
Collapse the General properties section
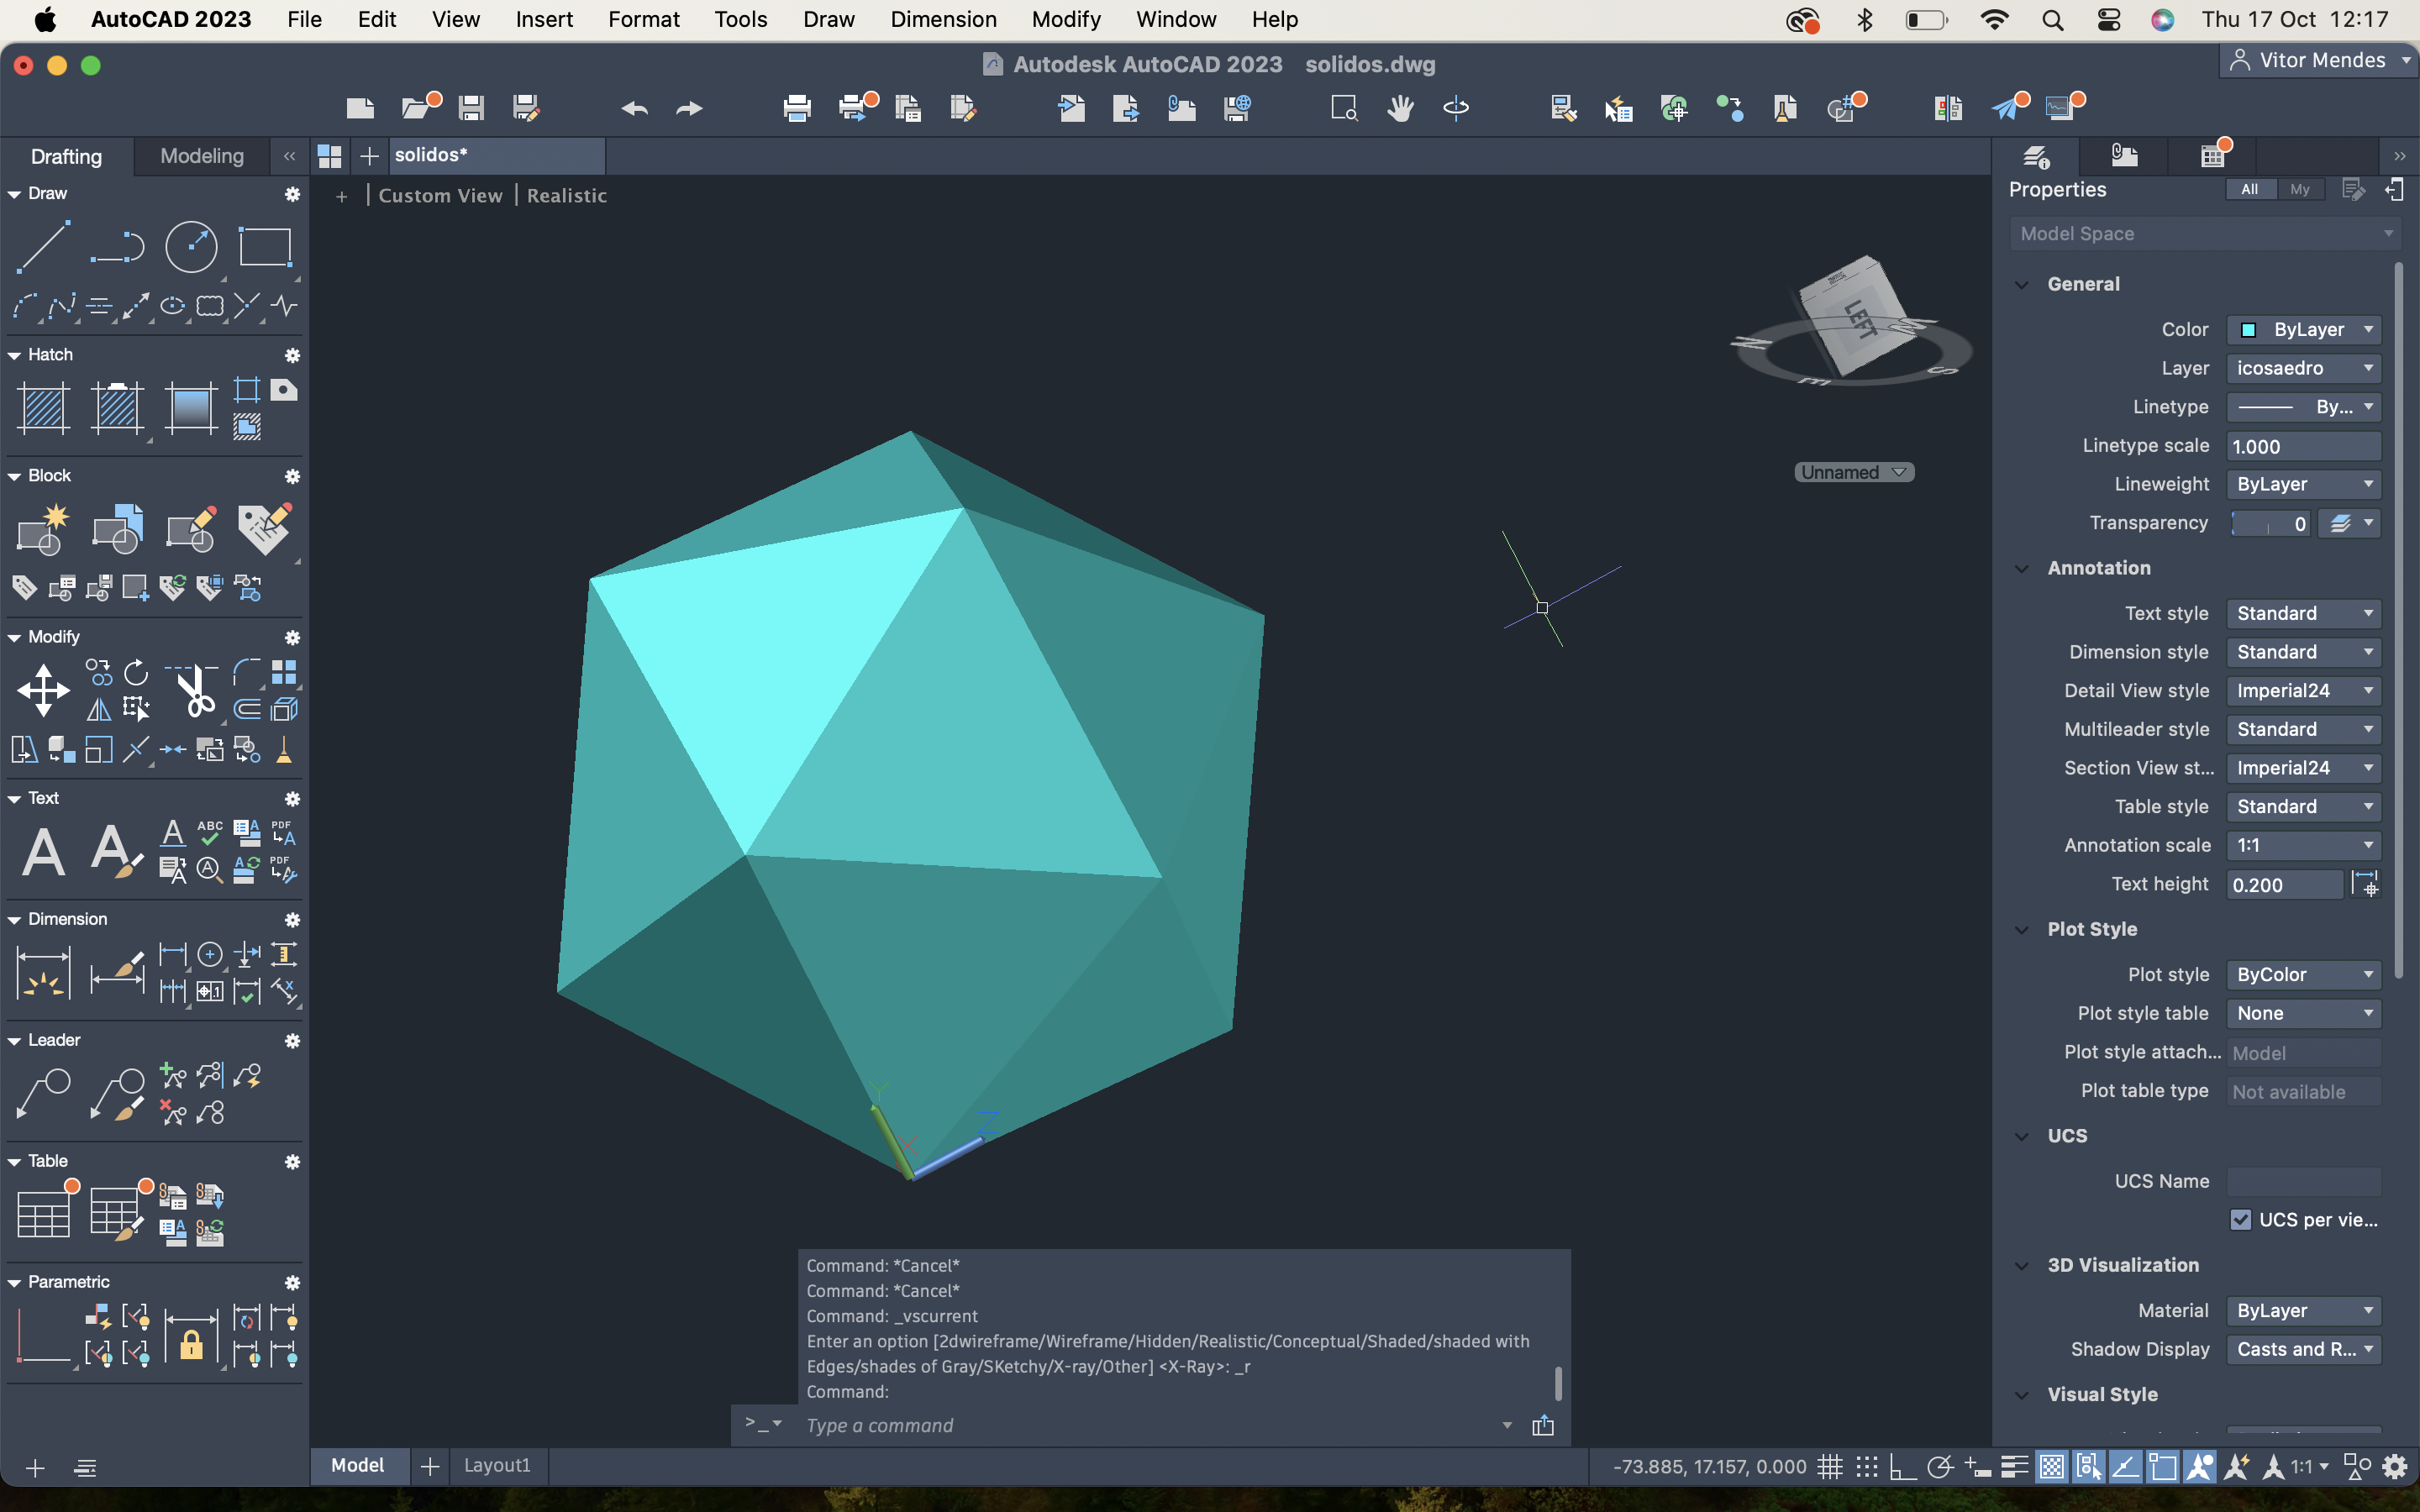[x=2022, y=284]
